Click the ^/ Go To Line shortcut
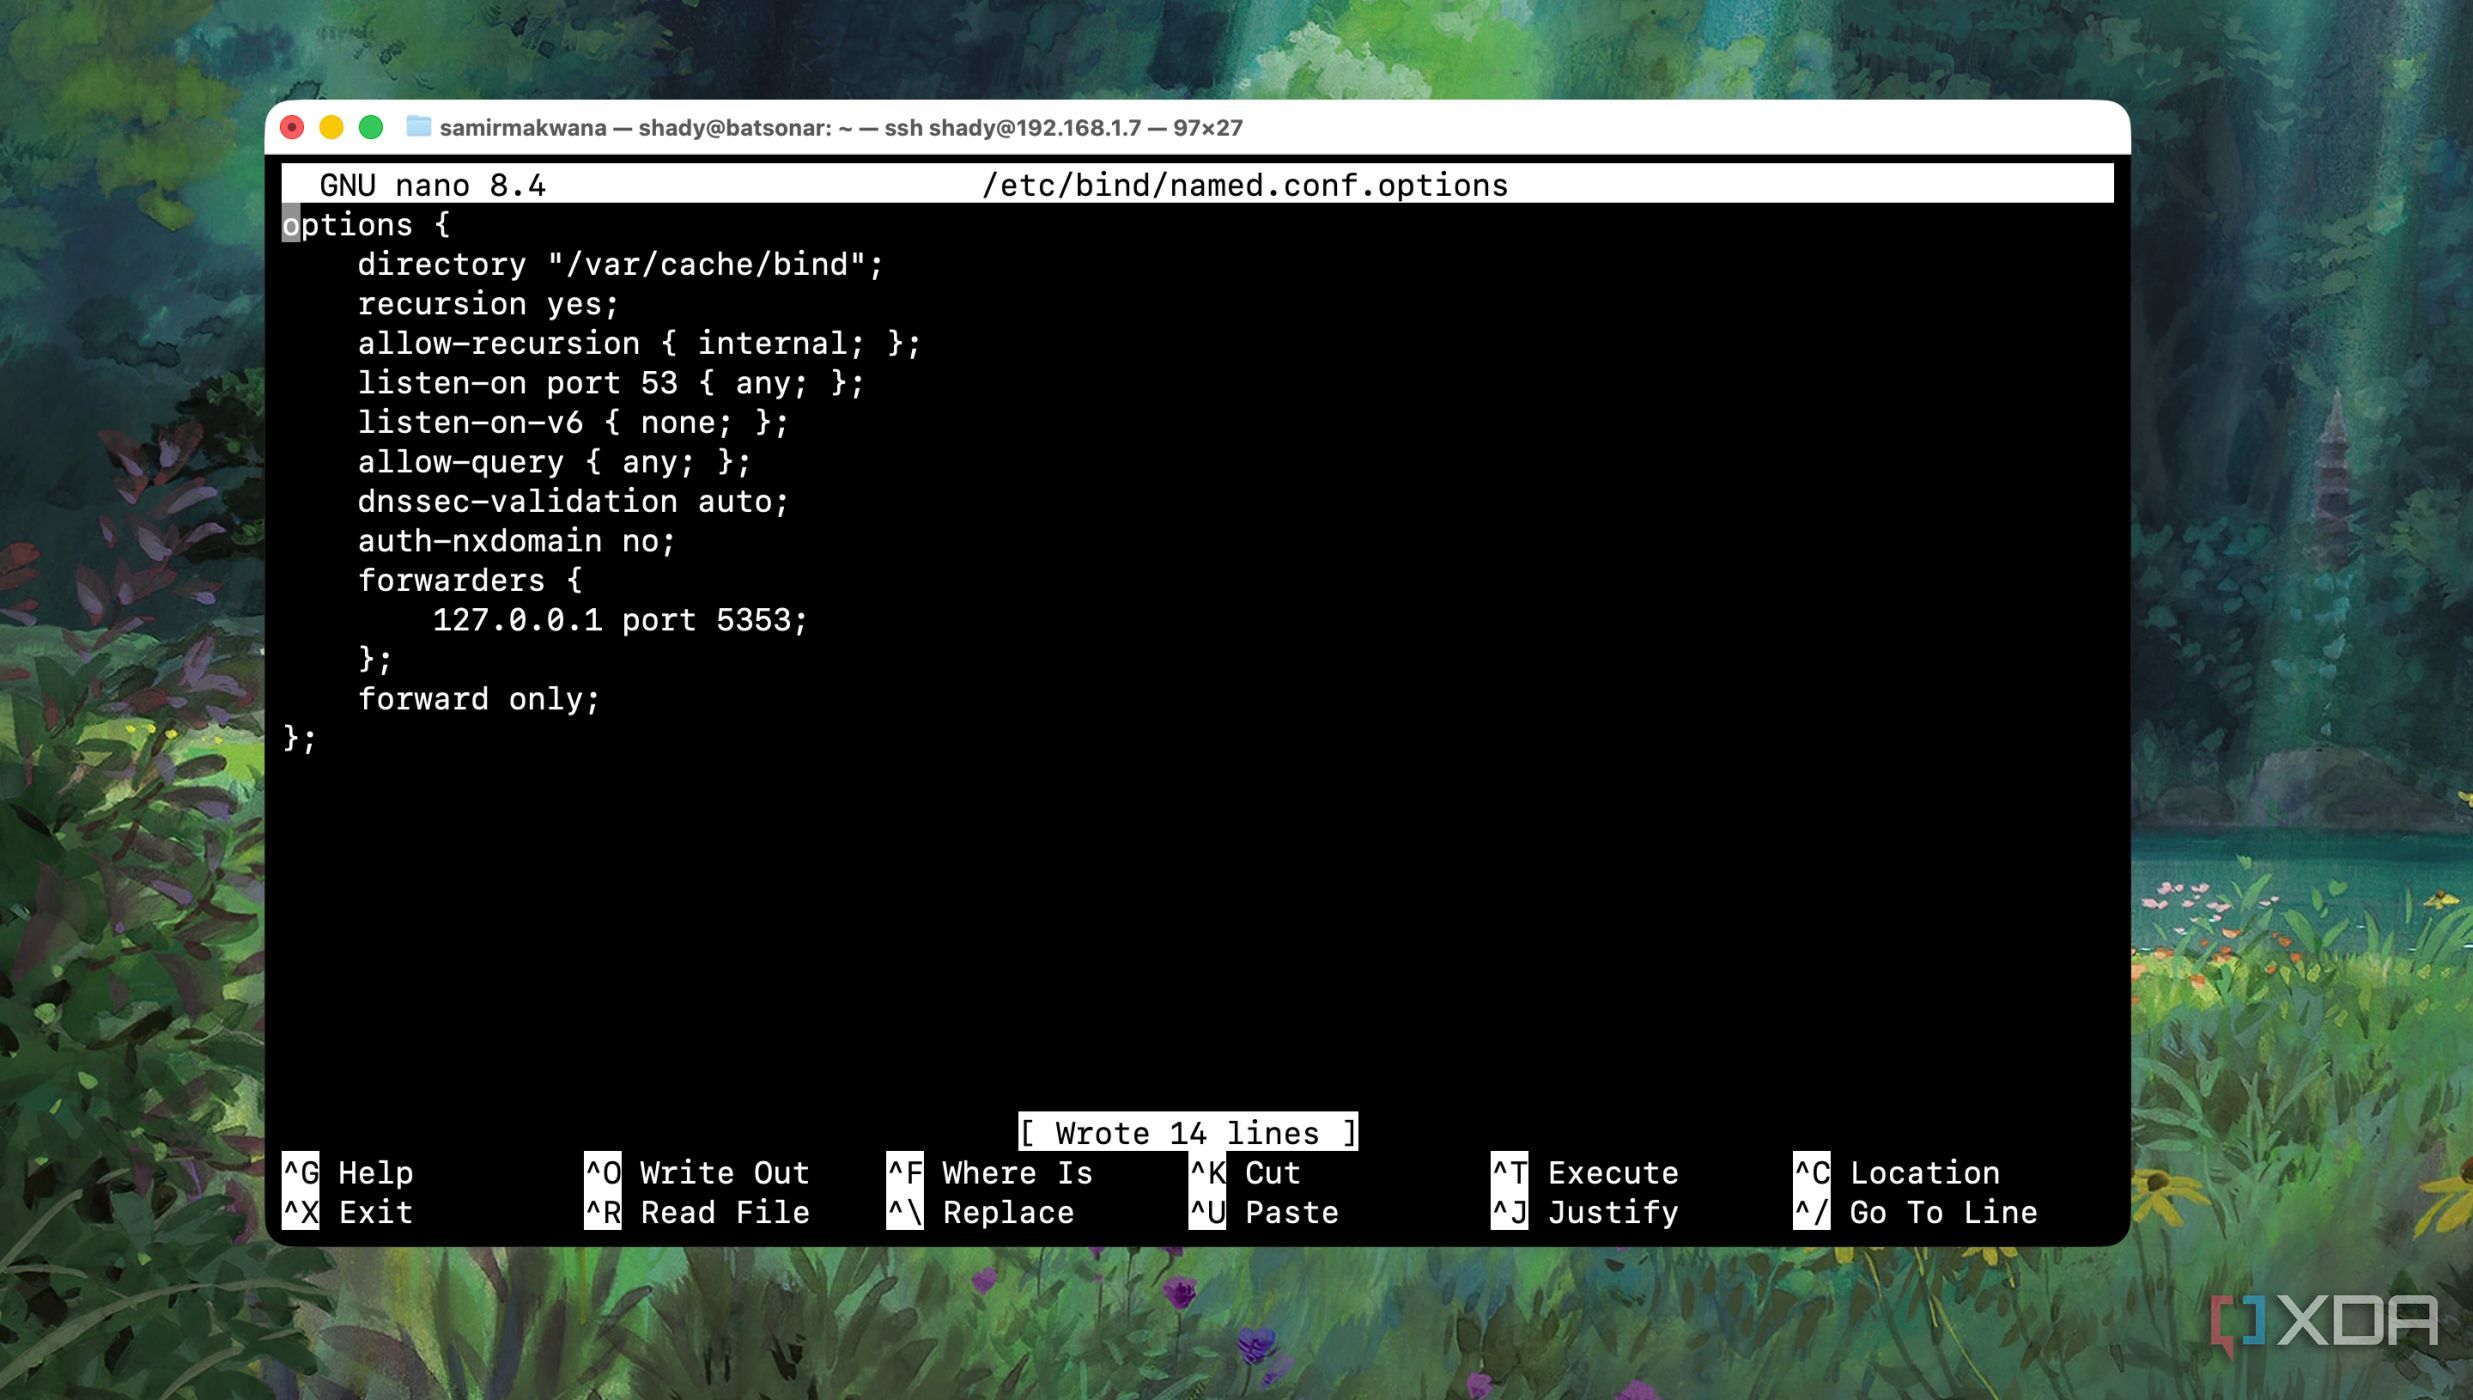The image size is (2473, 1400). tap(1915, 1212)
